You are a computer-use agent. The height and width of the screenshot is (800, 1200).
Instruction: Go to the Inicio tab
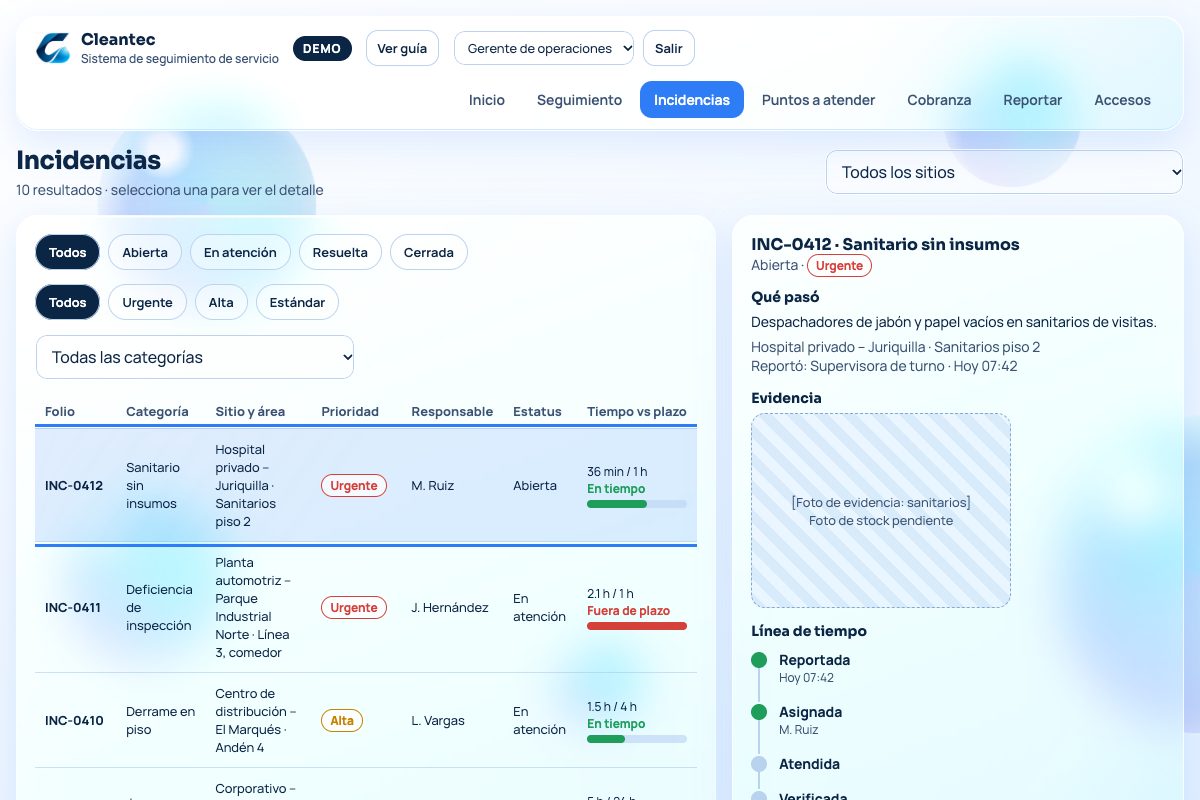point(487,100)
